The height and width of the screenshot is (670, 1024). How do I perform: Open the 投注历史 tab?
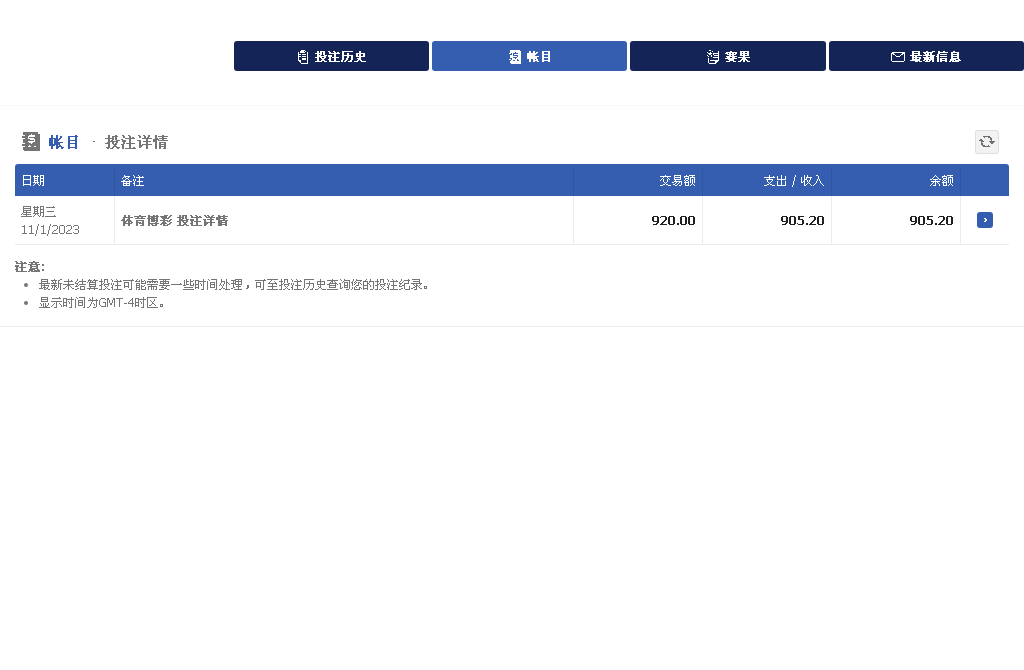pos(331,56)
